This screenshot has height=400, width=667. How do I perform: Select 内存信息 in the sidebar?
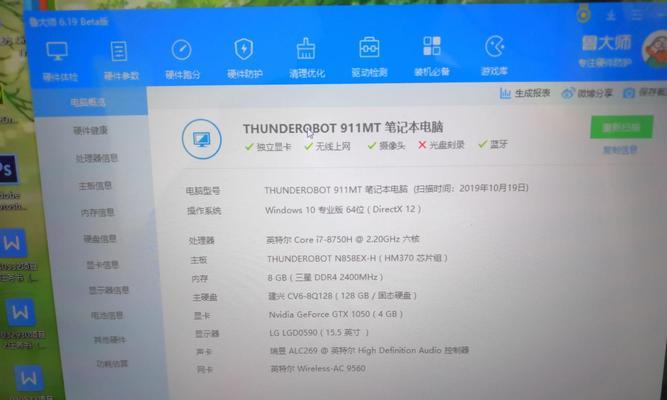click(x=97, y=212)
